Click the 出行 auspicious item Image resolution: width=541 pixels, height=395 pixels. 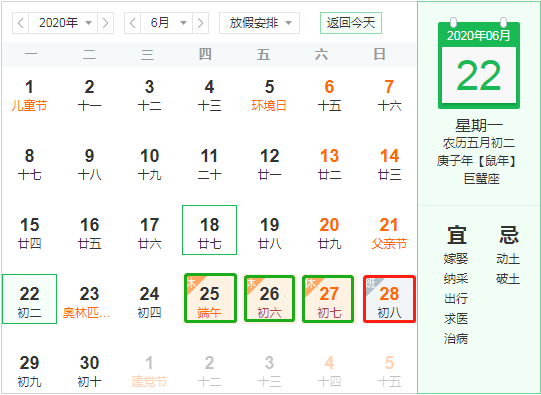(x=456, y=298)
